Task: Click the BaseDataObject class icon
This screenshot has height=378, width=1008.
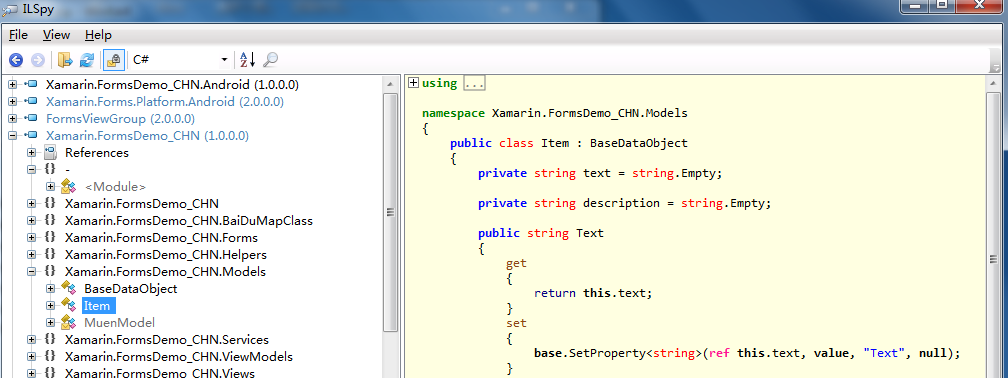Action: coord(69,289)
